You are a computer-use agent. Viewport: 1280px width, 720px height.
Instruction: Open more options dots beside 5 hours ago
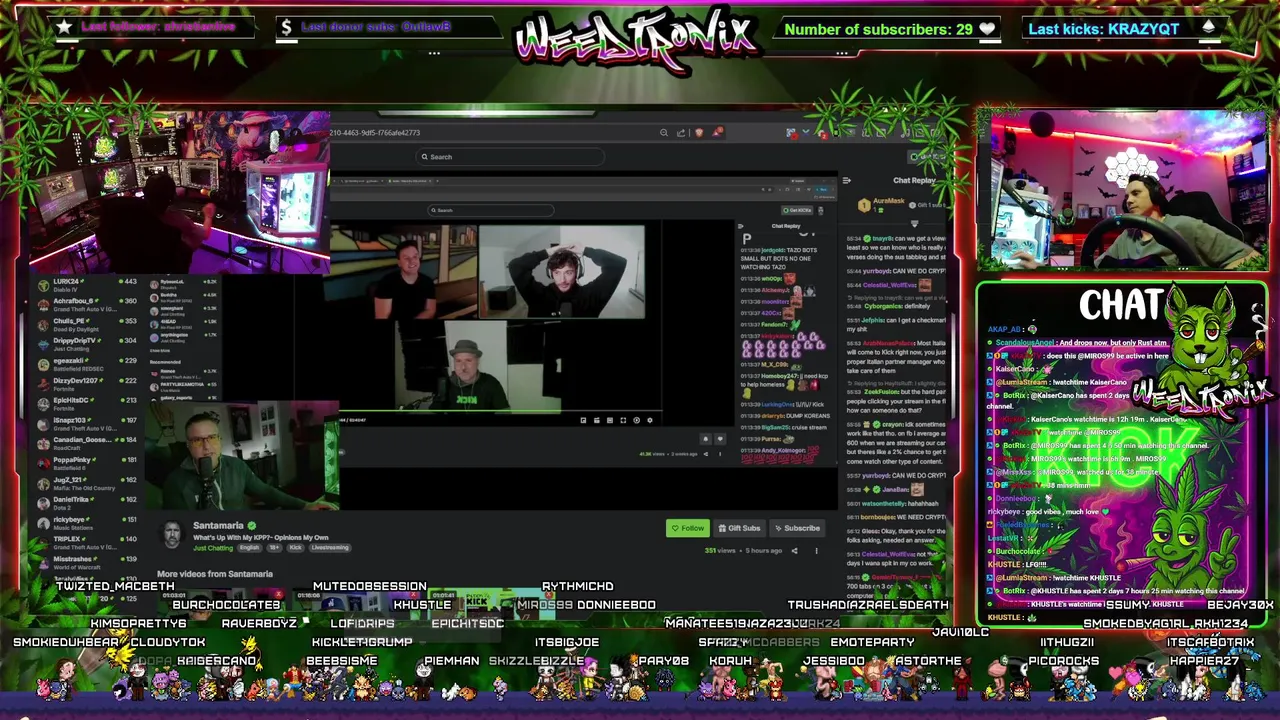click(816, 551)
